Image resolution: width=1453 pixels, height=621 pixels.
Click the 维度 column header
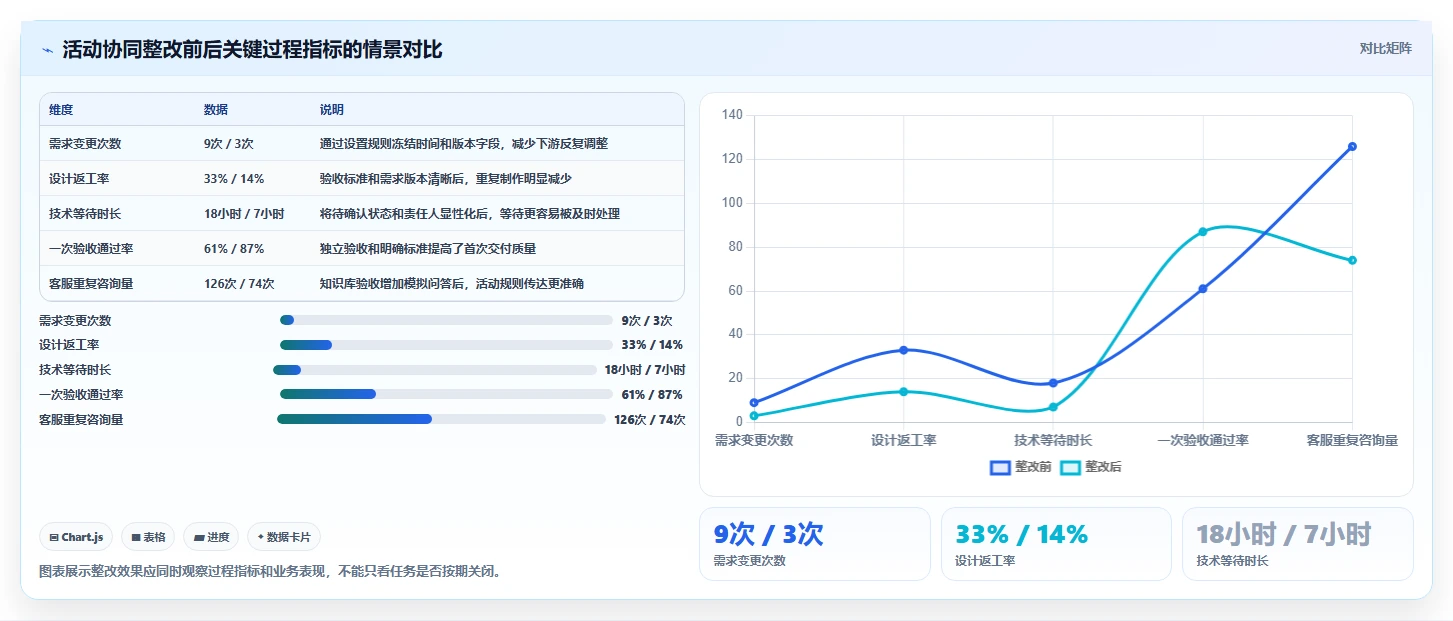coord(61,110)
